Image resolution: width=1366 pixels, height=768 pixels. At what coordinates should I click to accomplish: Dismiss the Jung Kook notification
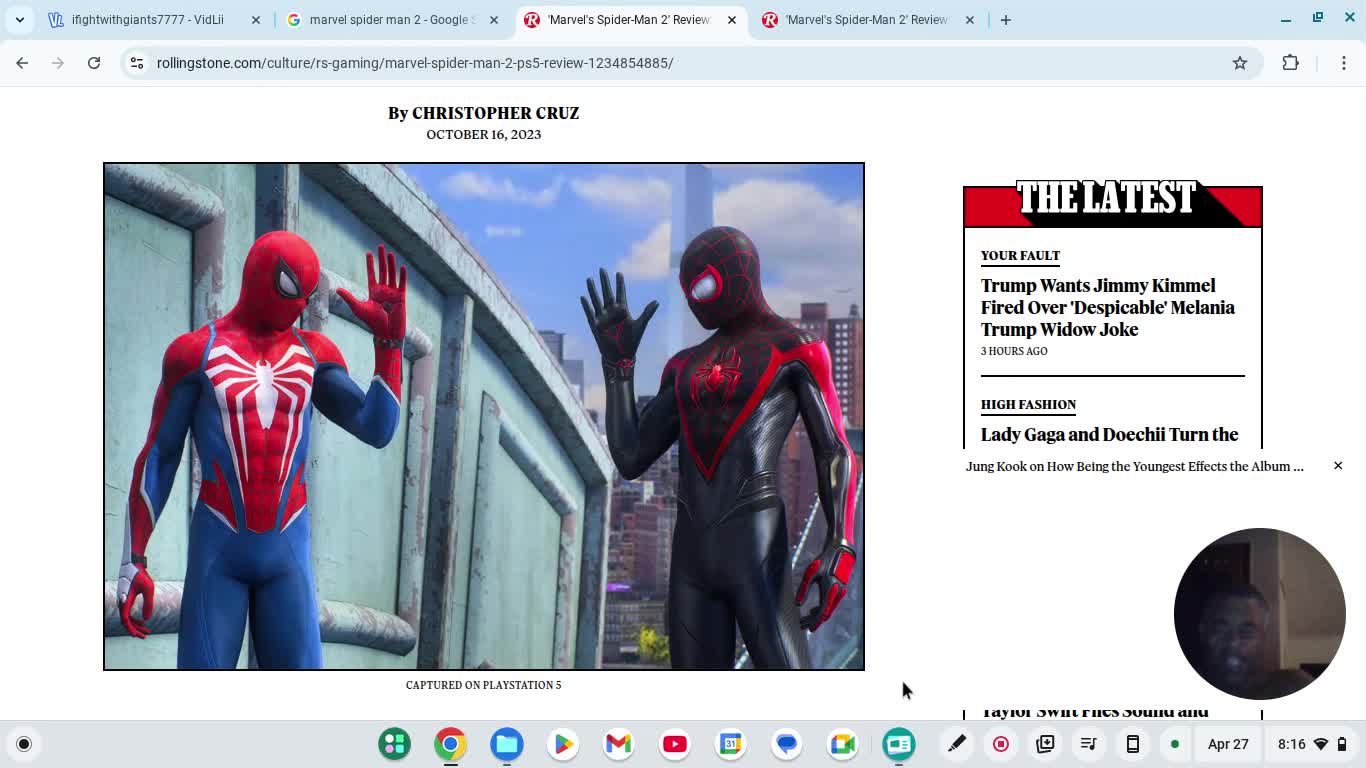click(1338, 465)
